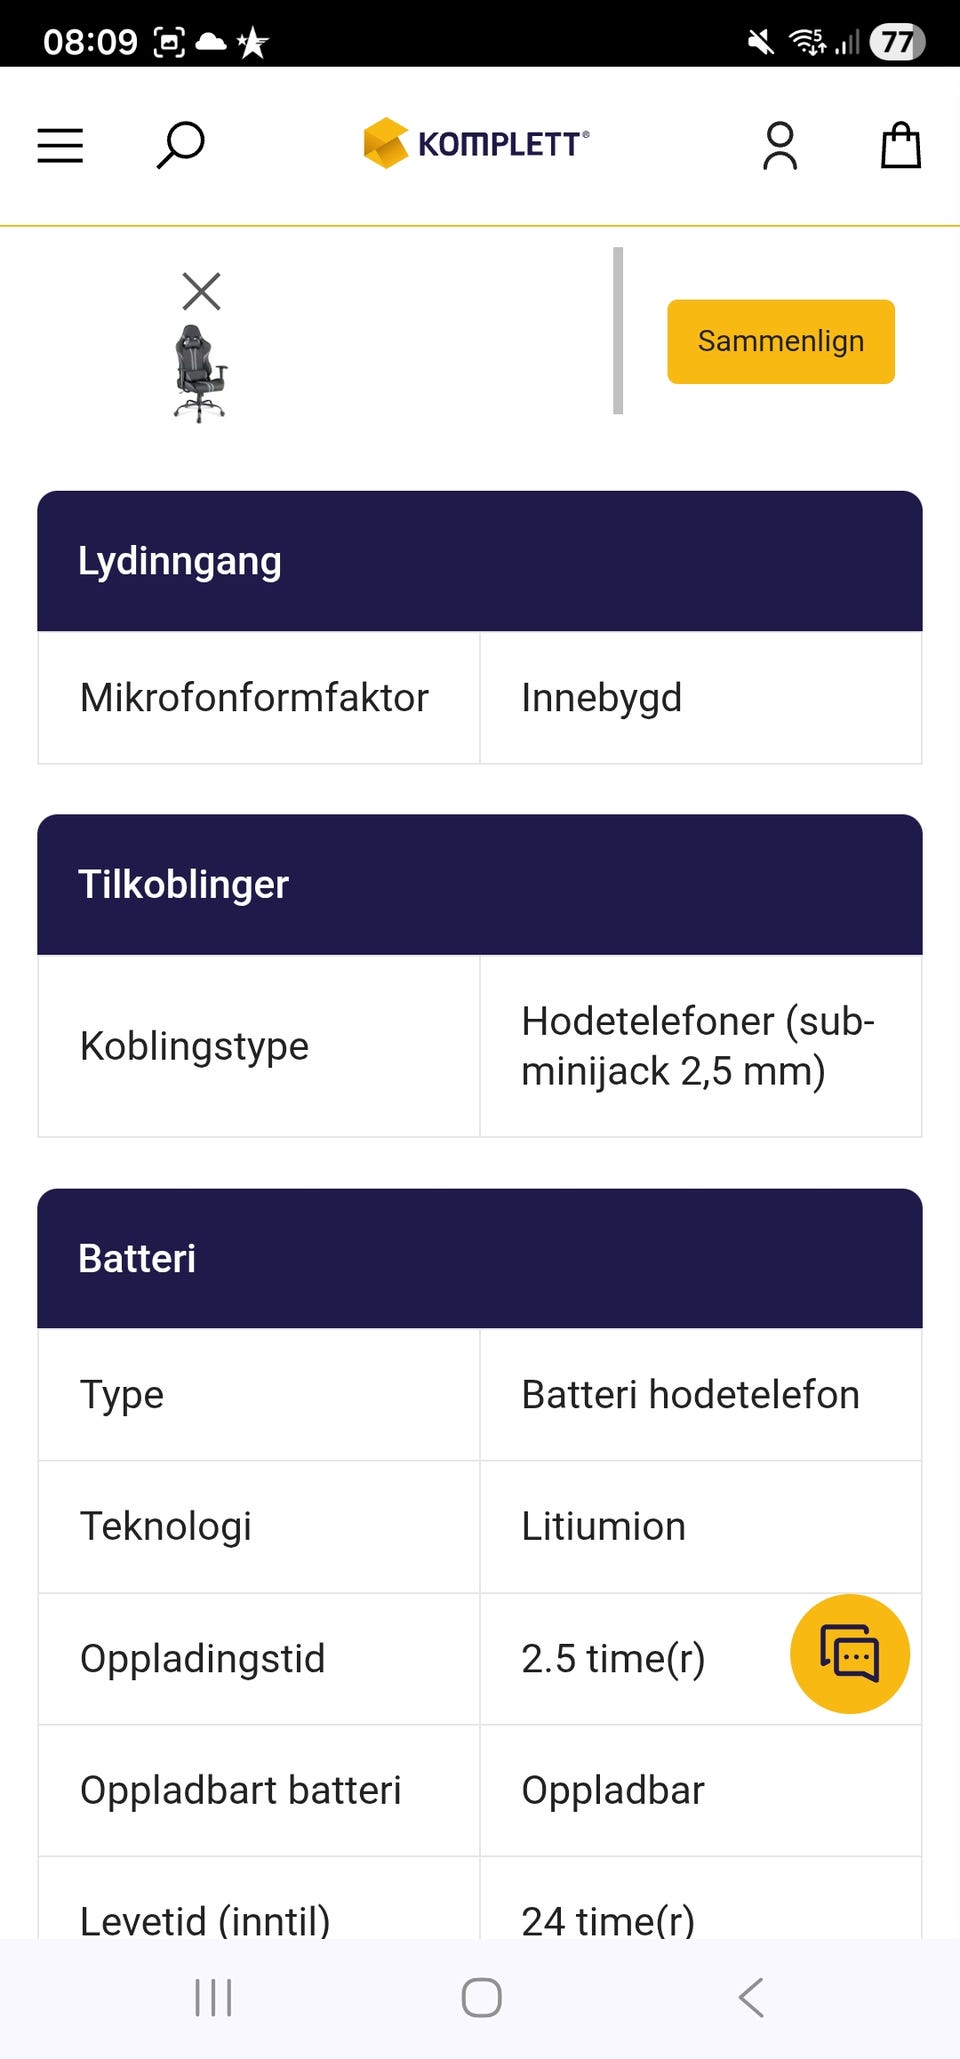
Task: Tap the search magnifier icon
Action: coord(181,146)
